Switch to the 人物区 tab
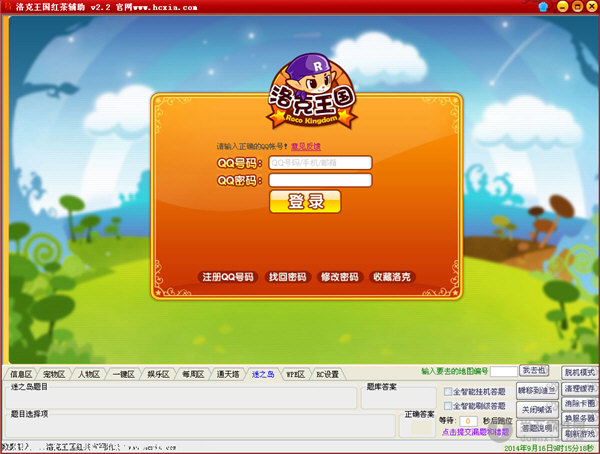 point(89,374)
